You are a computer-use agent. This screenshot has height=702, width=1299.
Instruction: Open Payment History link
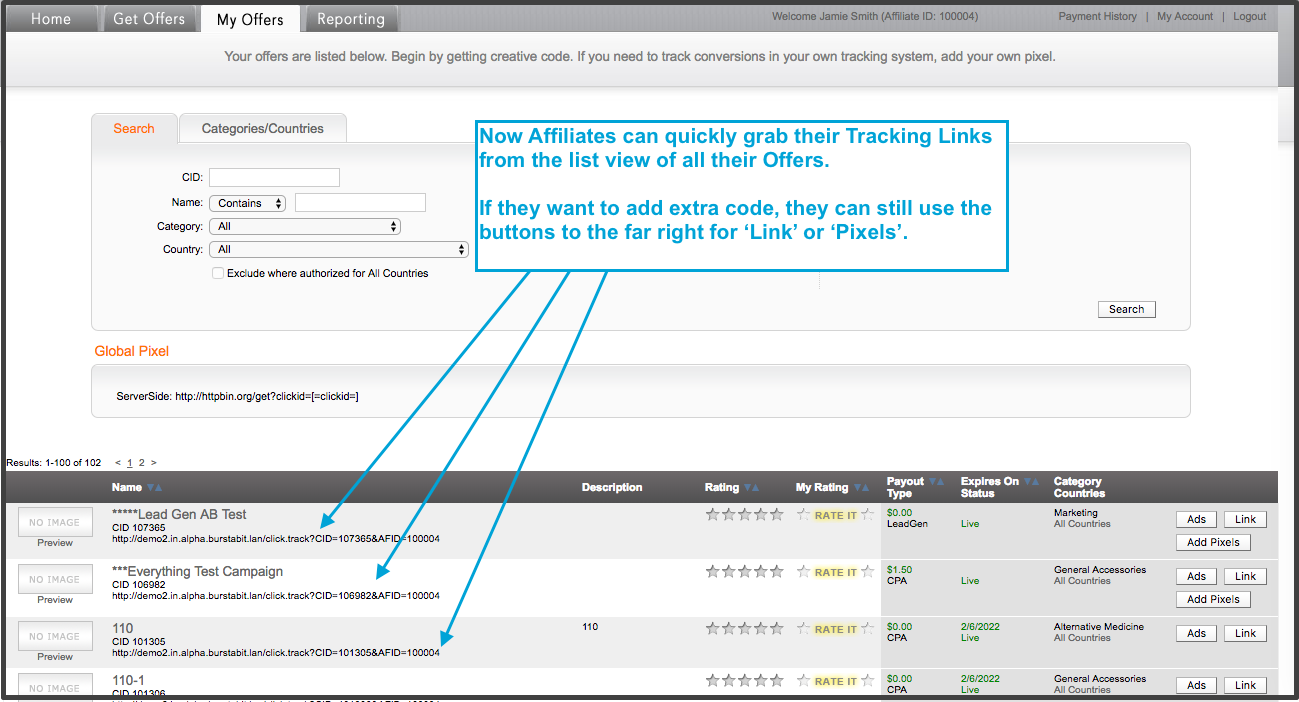(1097, 16)
